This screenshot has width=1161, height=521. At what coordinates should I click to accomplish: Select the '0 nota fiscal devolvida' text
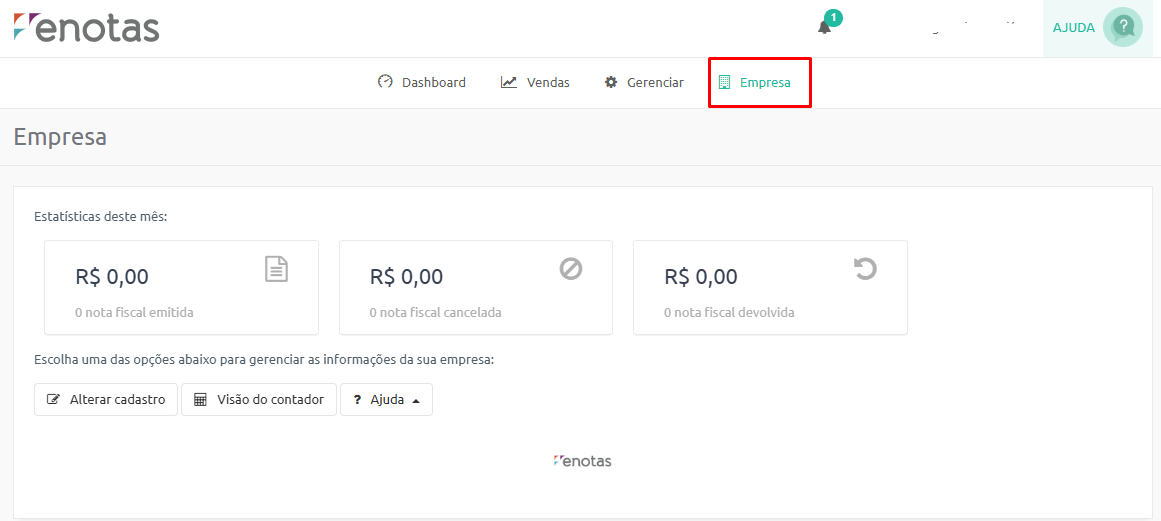point(729,312)
